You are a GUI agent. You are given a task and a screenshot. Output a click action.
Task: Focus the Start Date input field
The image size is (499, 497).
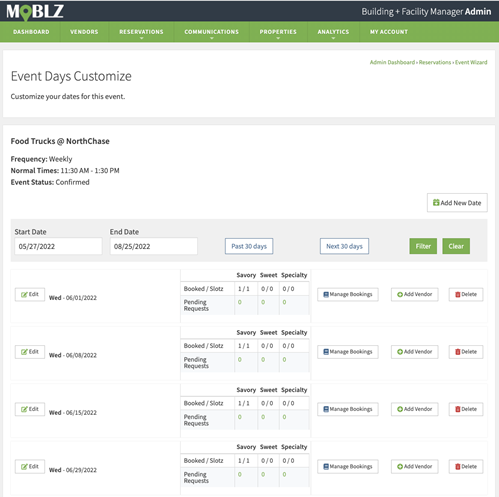[x=58, y=246]
